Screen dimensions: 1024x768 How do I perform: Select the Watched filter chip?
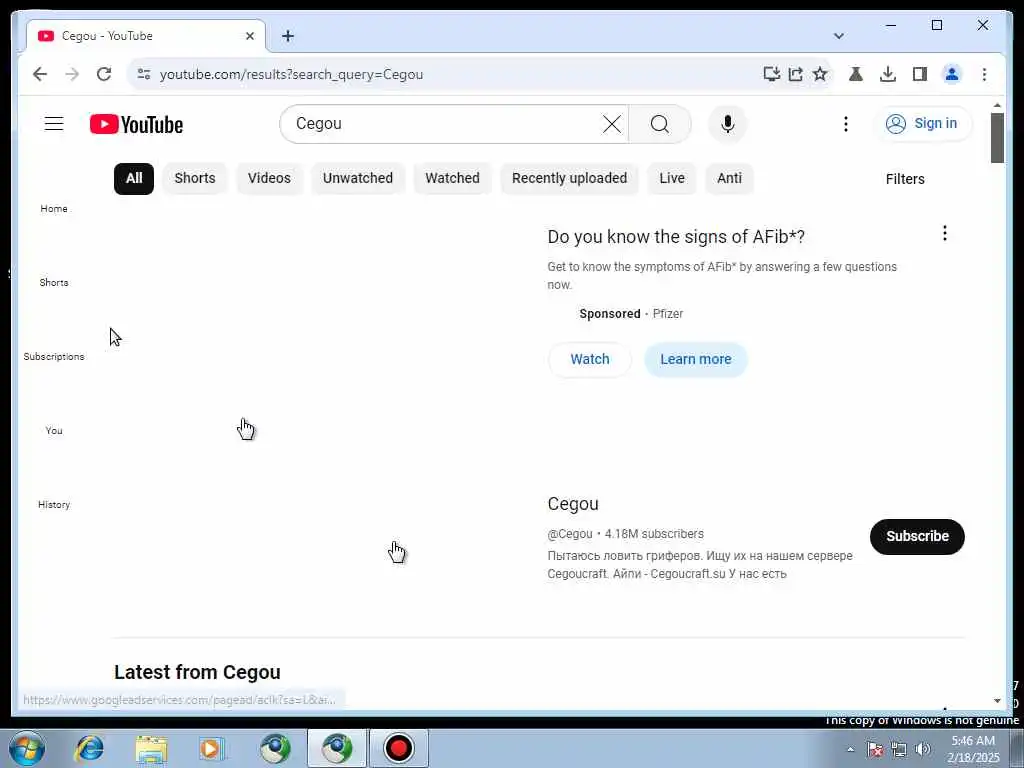pos(452,178)
